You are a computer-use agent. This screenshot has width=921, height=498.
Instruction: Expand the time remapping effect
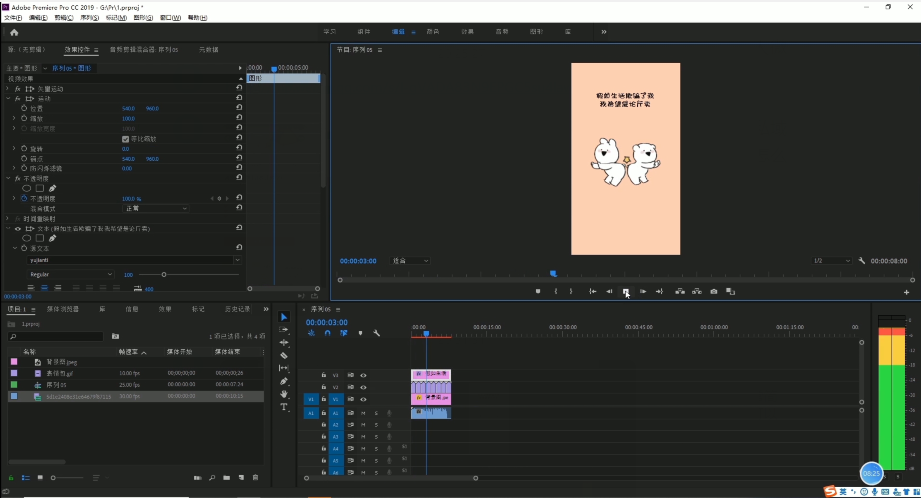click(8, 218)
